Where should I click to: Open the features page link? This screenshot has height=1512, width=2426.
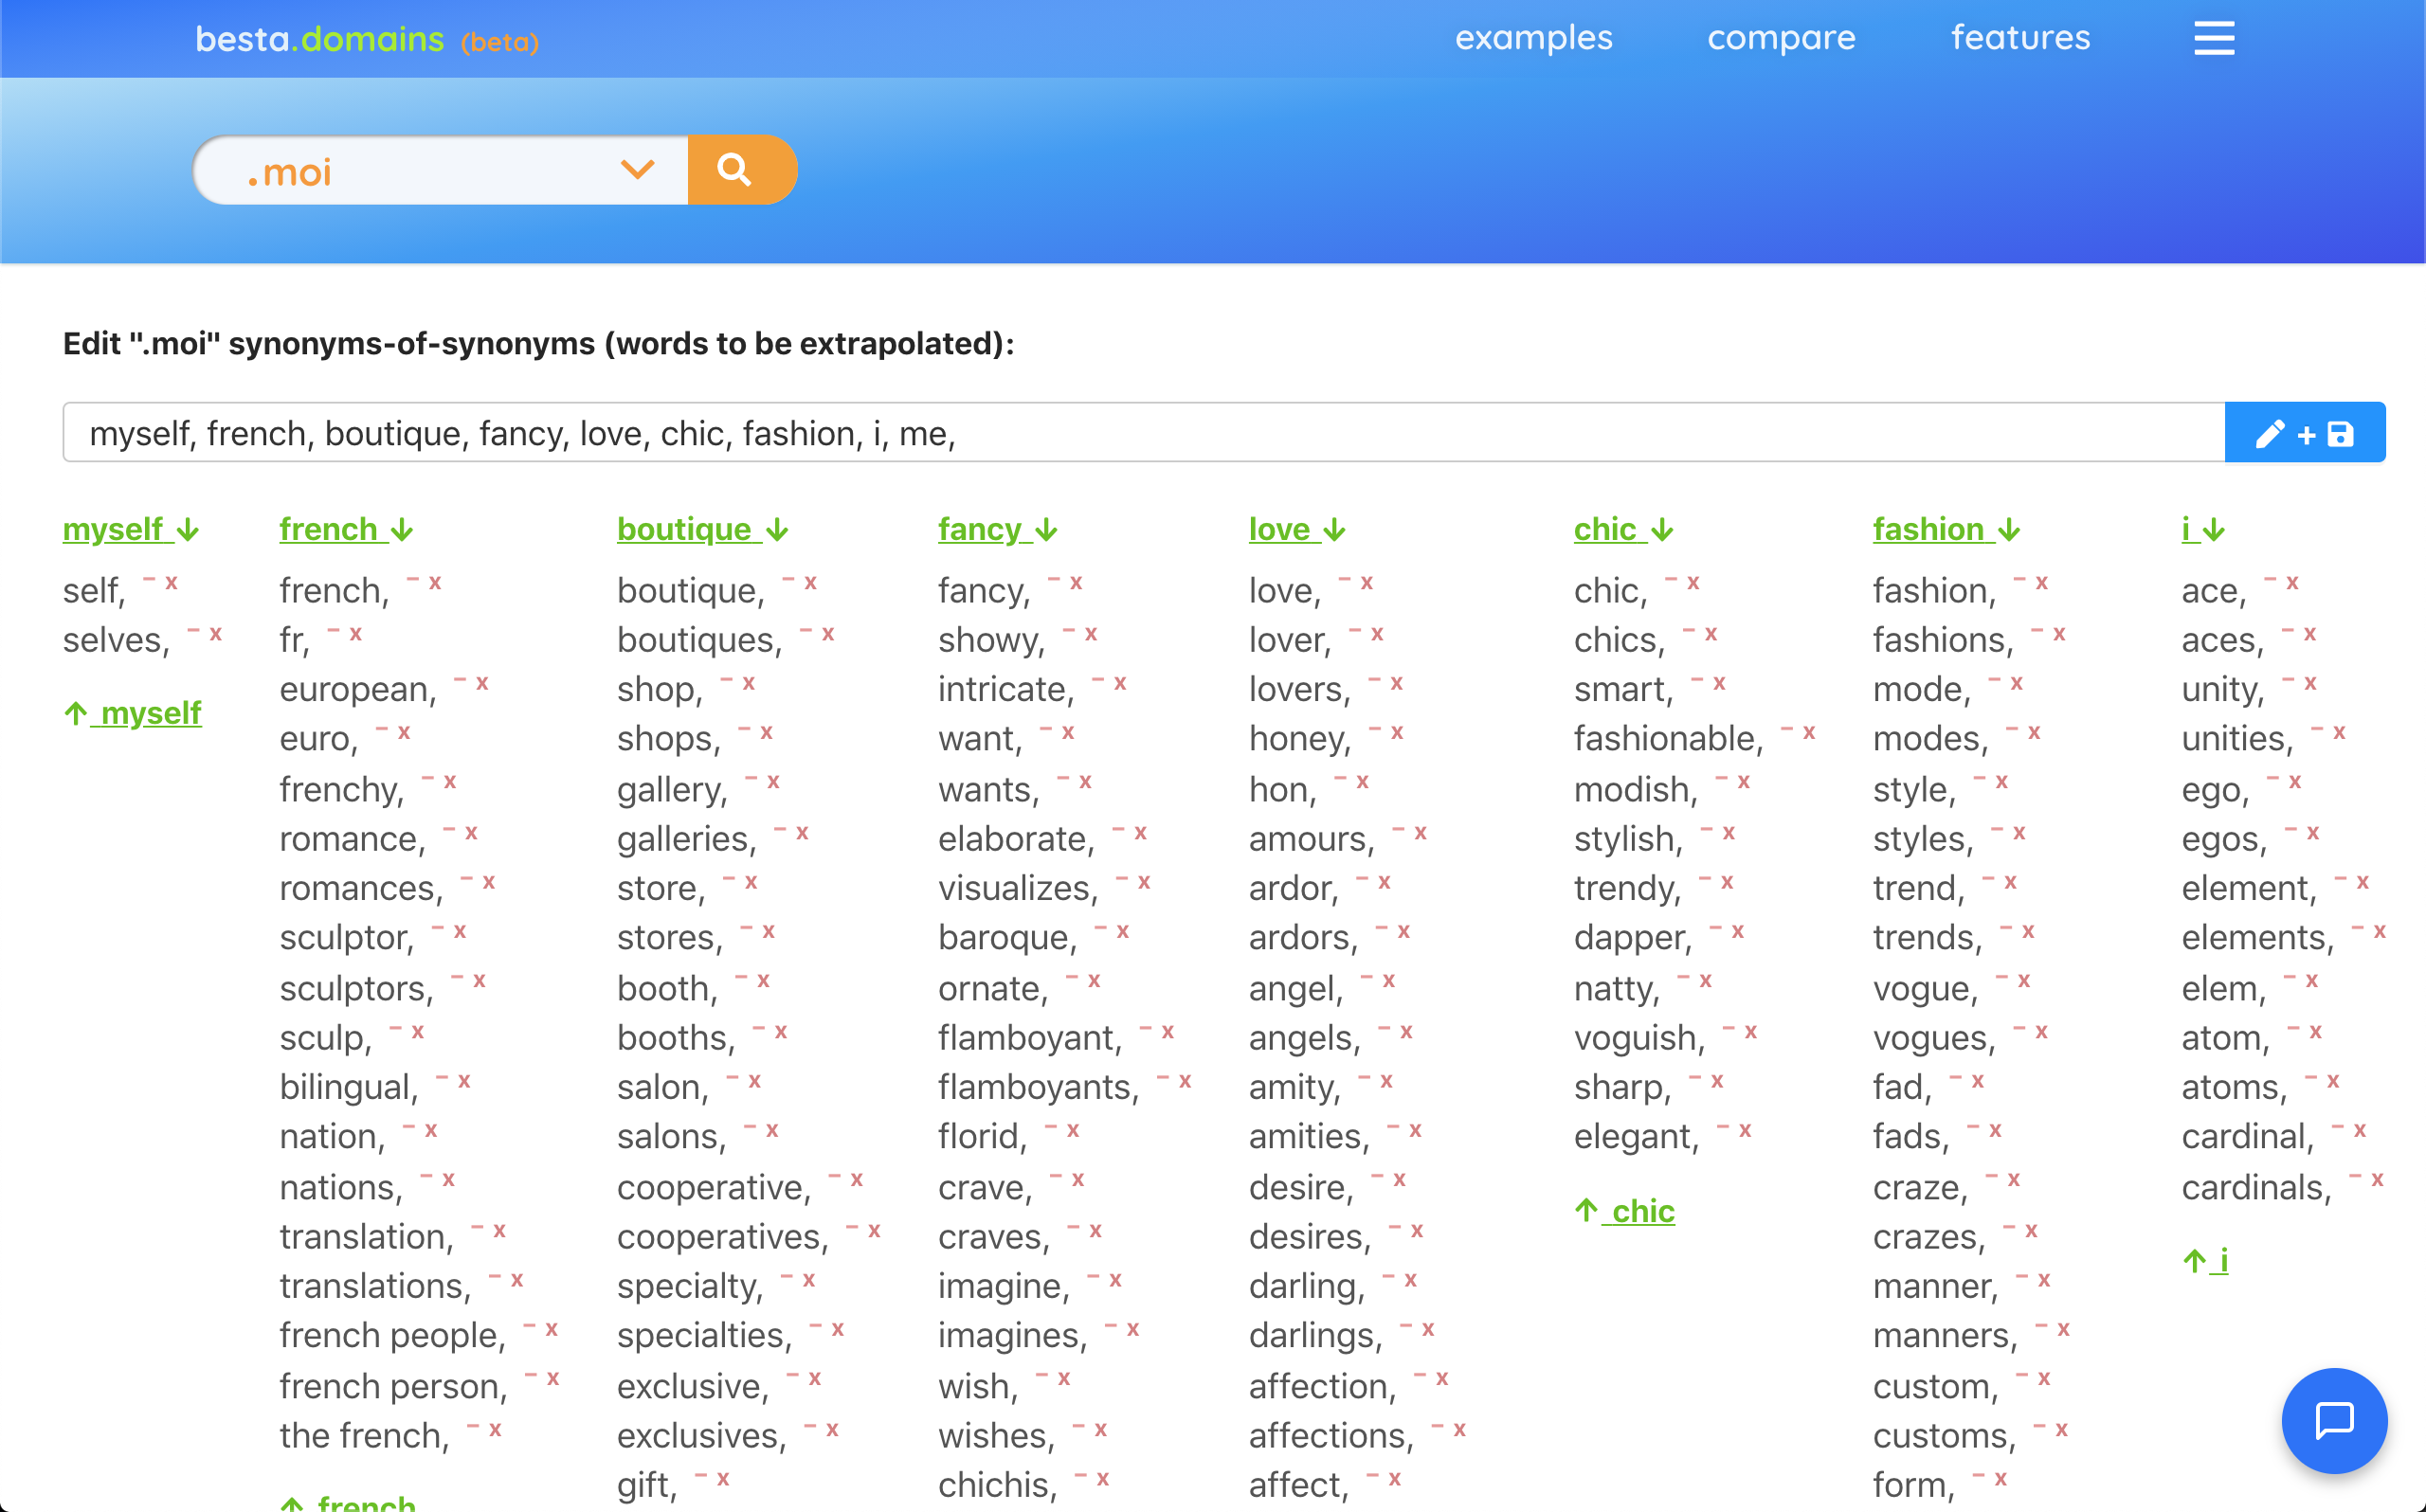[x=2019, y=38]
